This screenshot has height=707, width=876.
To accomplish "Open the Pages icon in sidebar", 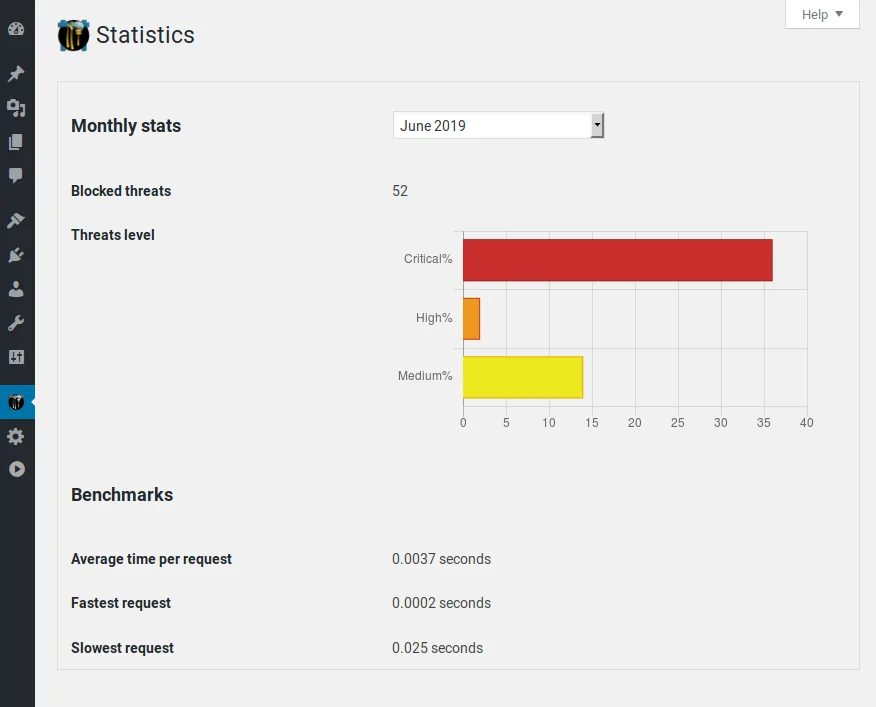I will pyautogui.click(x=16, y=142).
